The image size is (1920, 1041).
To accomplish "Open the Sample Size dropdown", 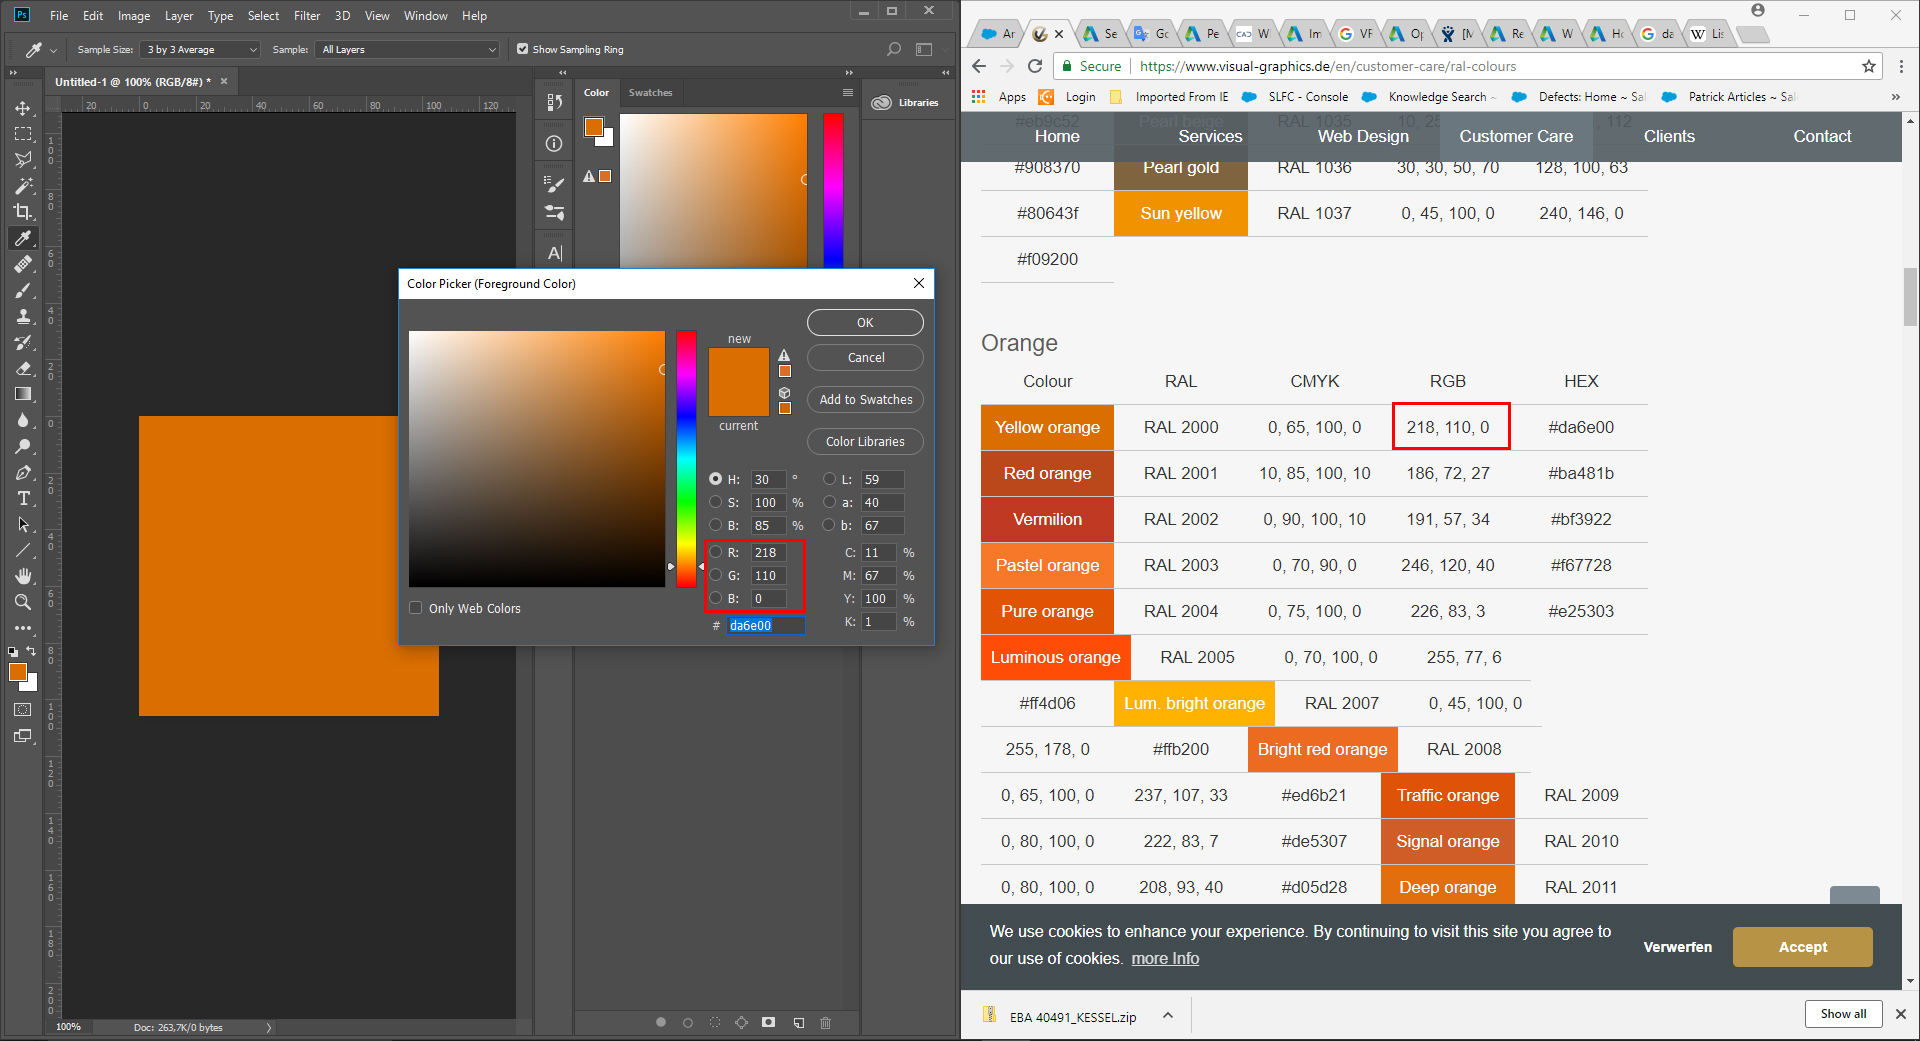I will pos(199,48).
